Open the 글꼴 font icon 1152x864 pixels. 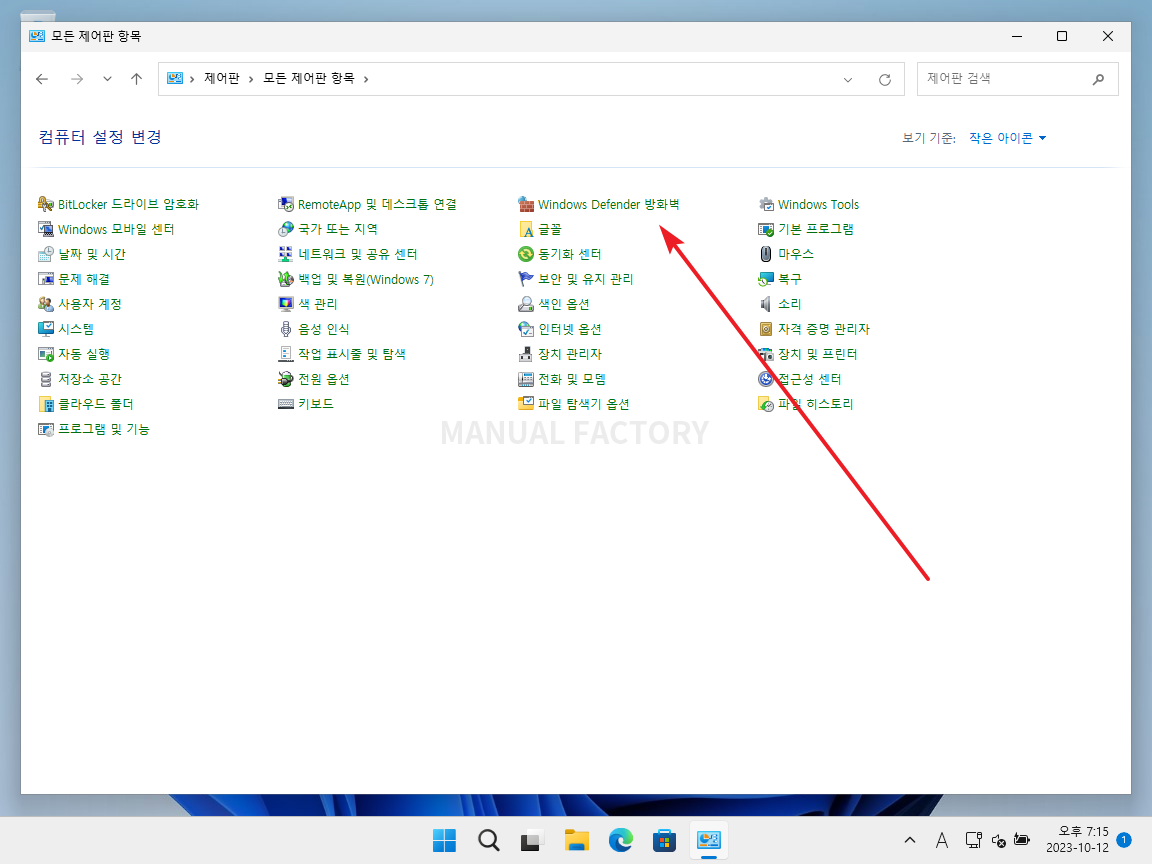[x=526, y=229]
